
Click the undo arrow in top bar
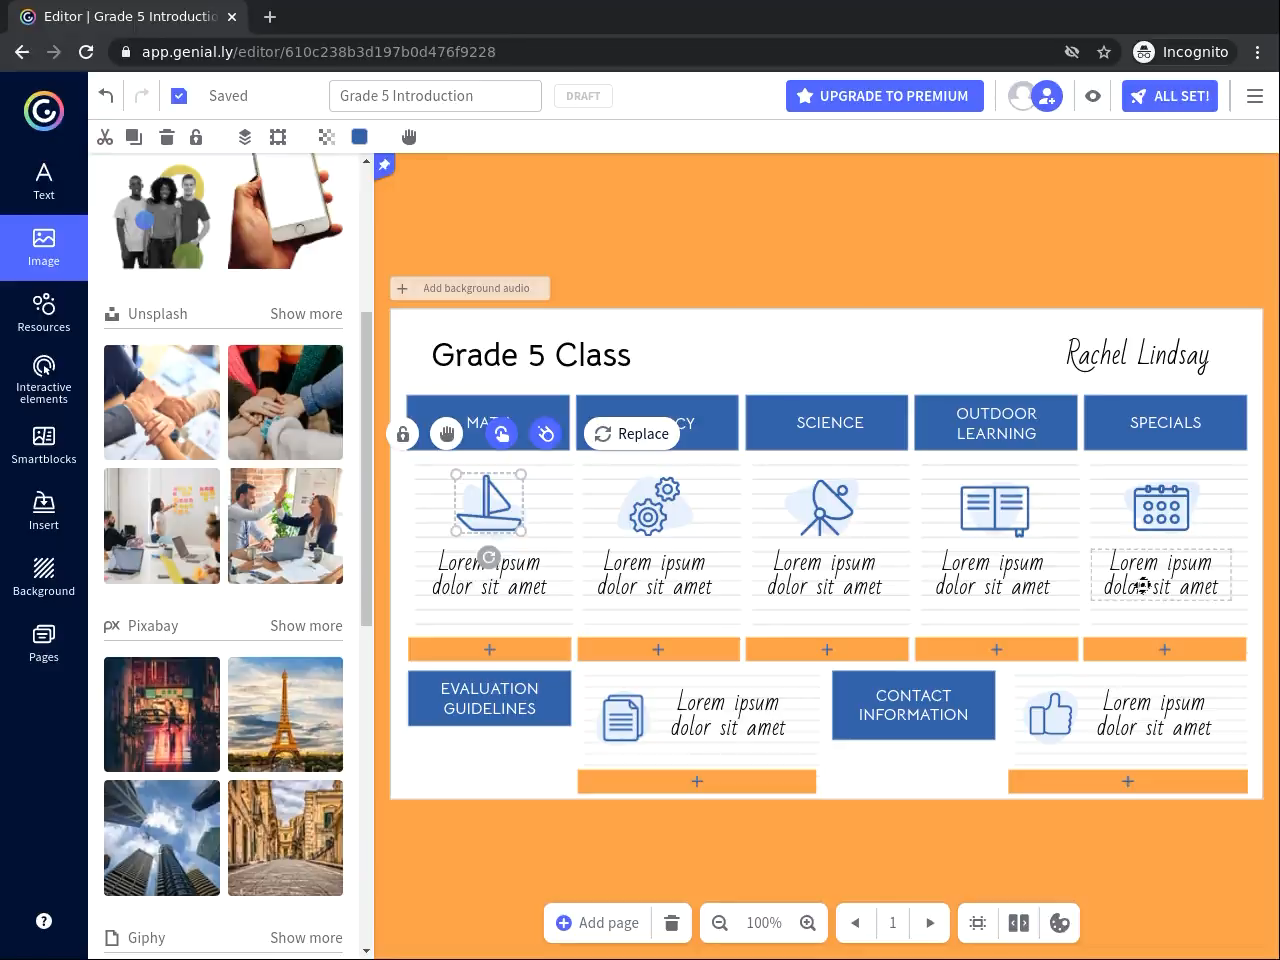tap(106, 96)
